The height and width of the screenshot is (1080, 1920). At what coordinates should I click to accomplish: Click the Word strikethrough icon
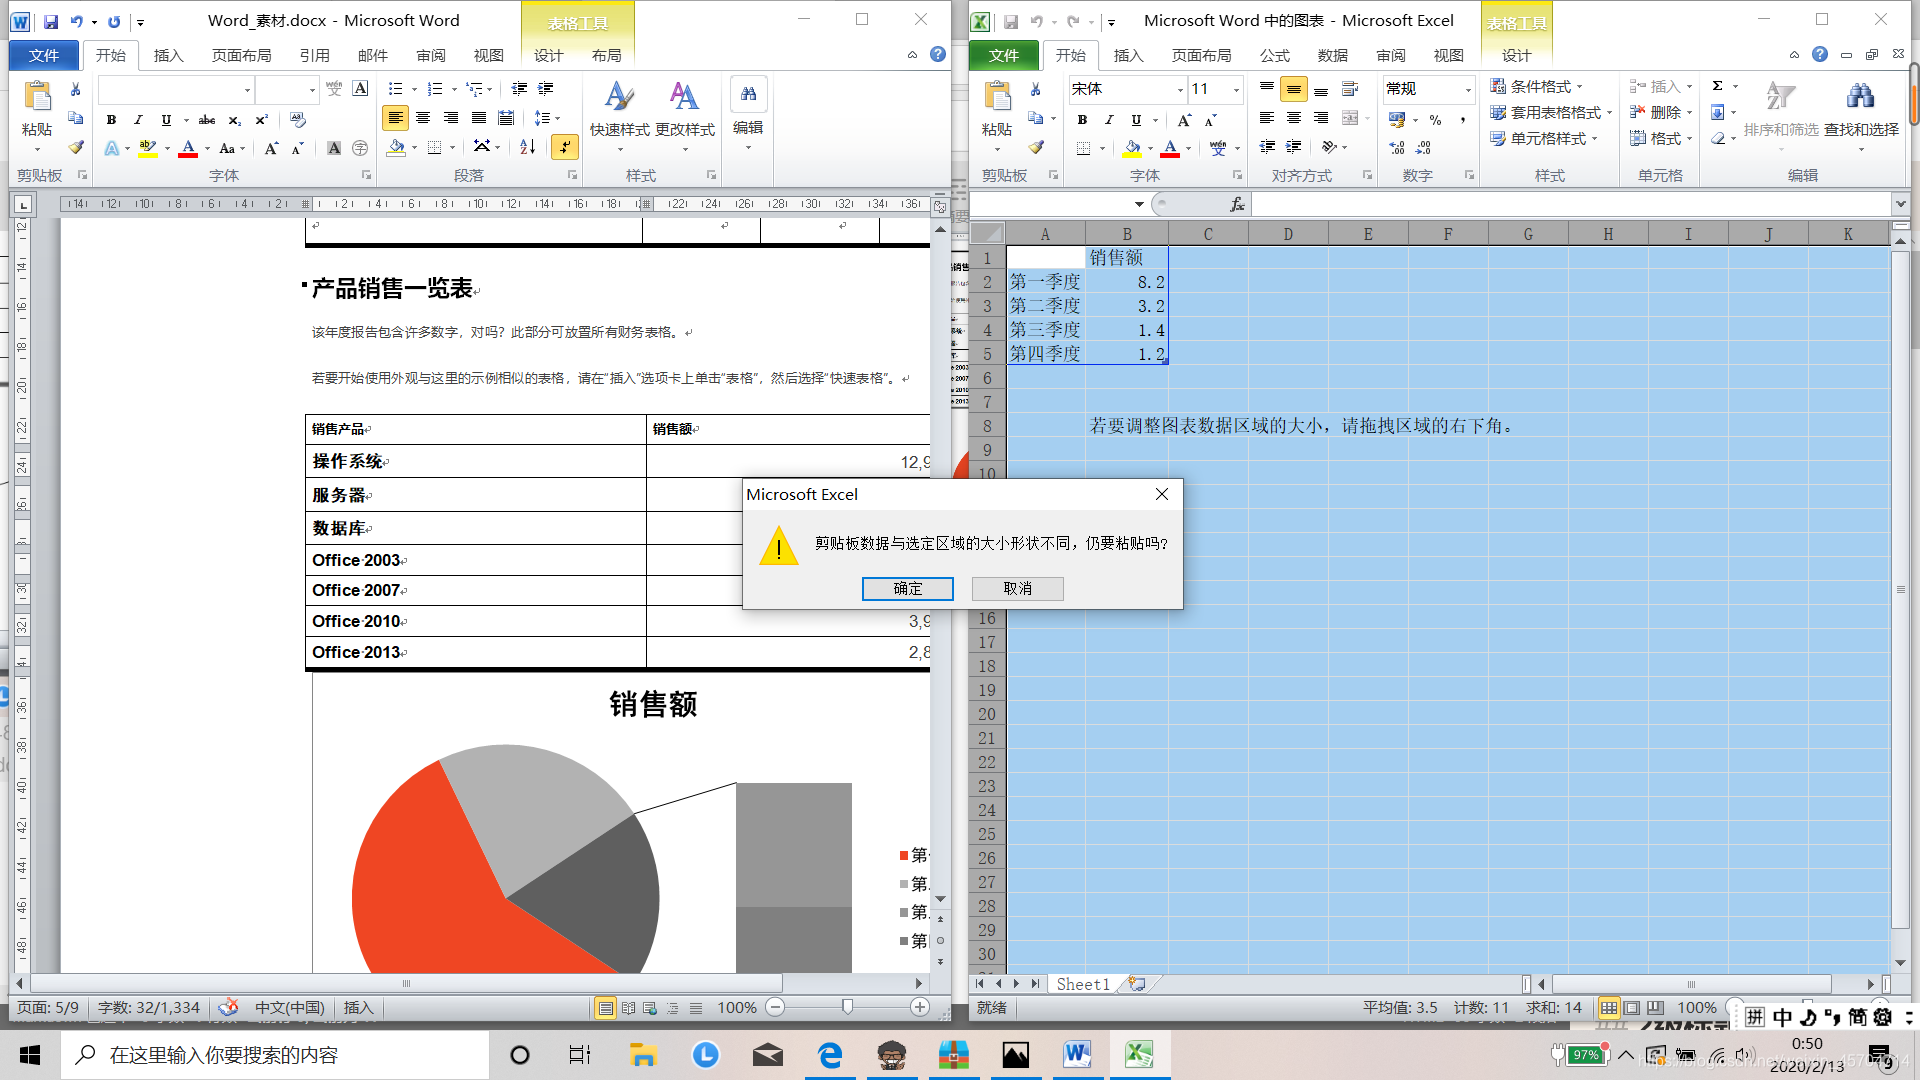207,120
